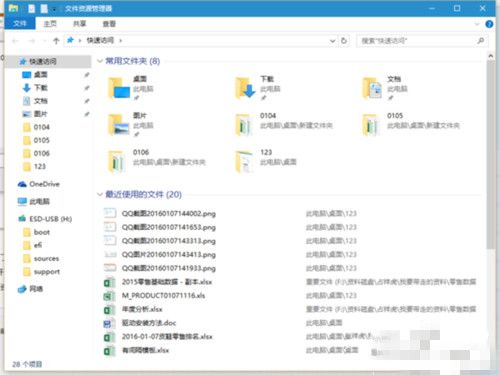The width and height of the screenshot is (500, 375).
Task: Open the ESD-USB (H:) drive
Action: 50,219
